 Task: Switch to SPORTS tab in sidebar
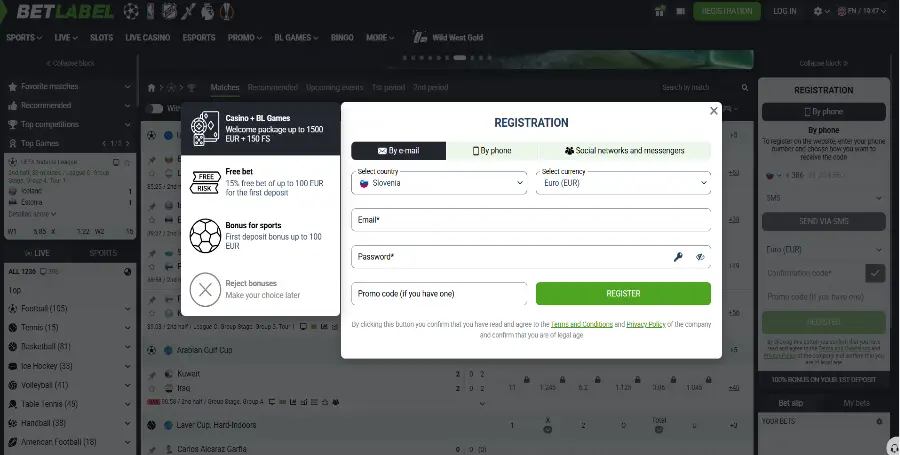click(103, 253)
